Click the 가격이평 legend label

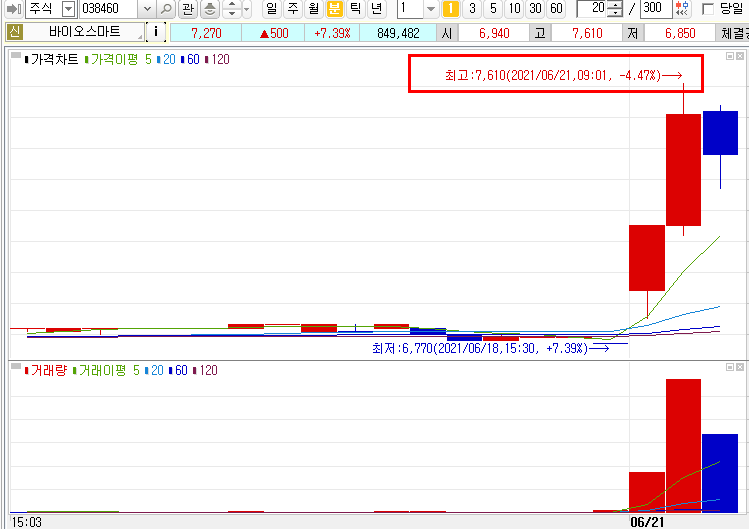(x=114, y=59)
